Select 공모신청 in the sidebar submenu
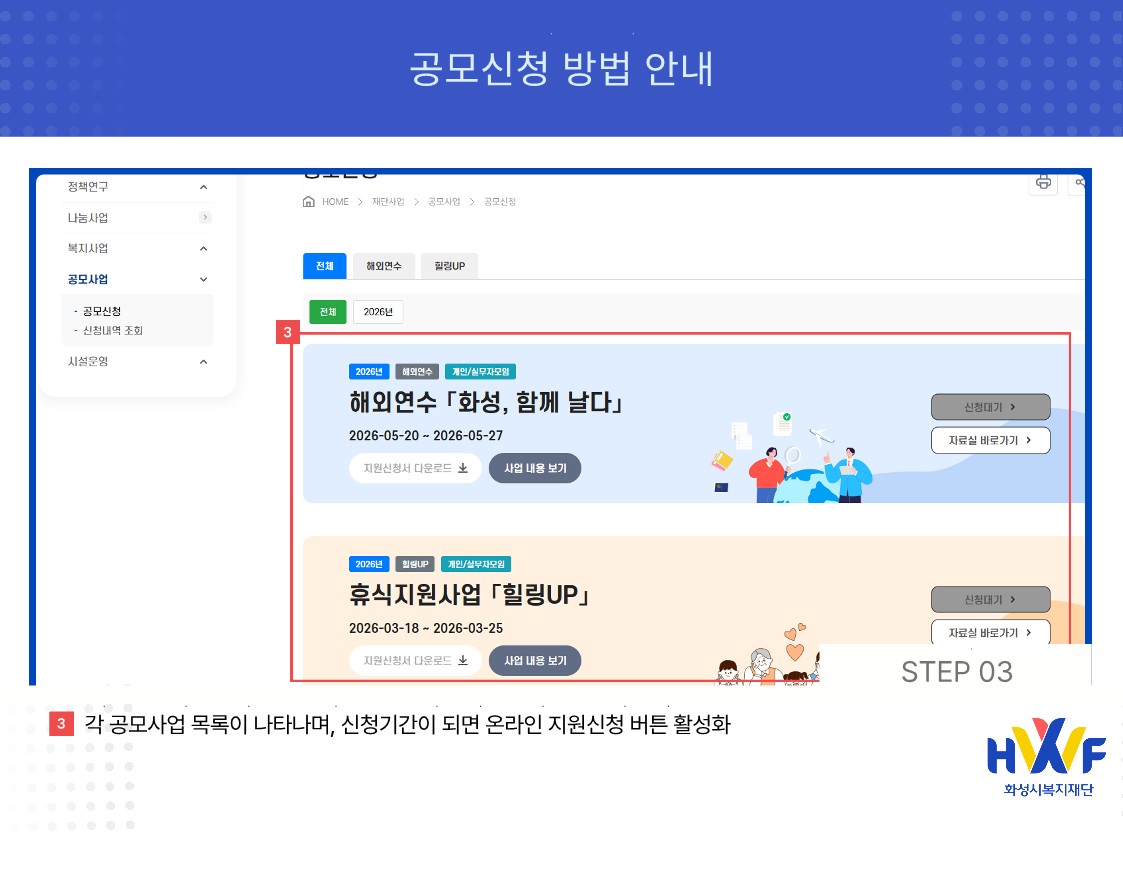 [101, 310]
